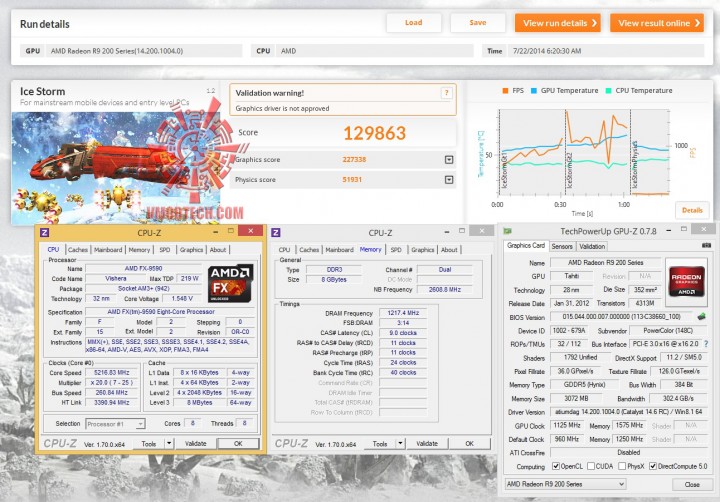Select Mainboard tab in right CPU-Z window
The width and height of the screenshot is (720, 502).
pos(339,250)
